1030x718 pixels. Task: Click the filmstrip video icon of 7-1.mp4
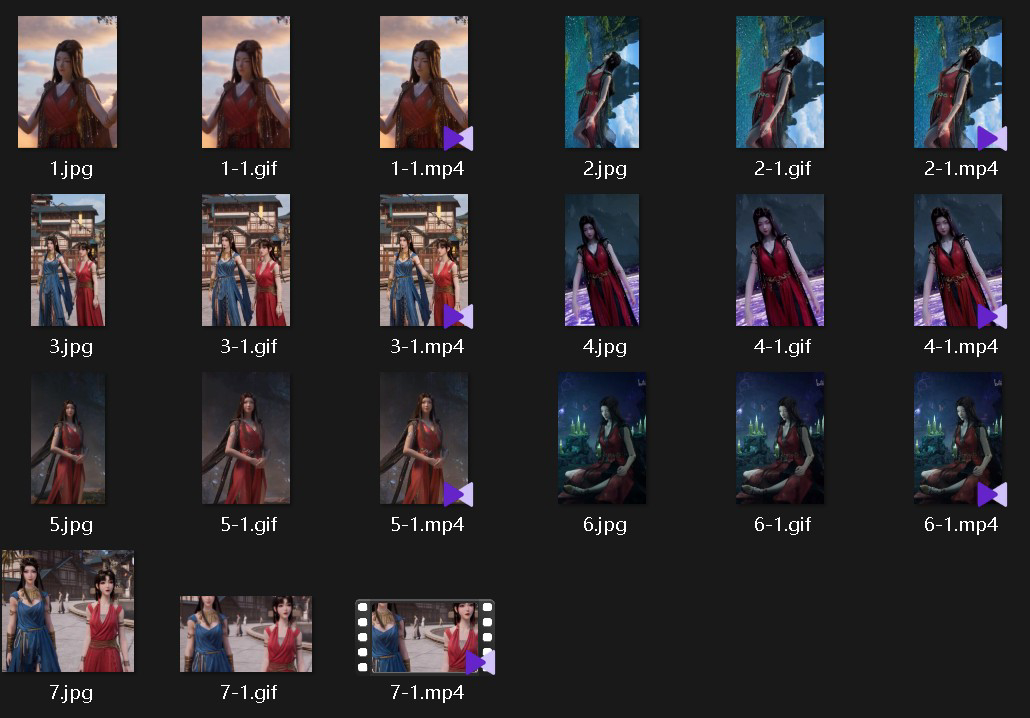424,637
